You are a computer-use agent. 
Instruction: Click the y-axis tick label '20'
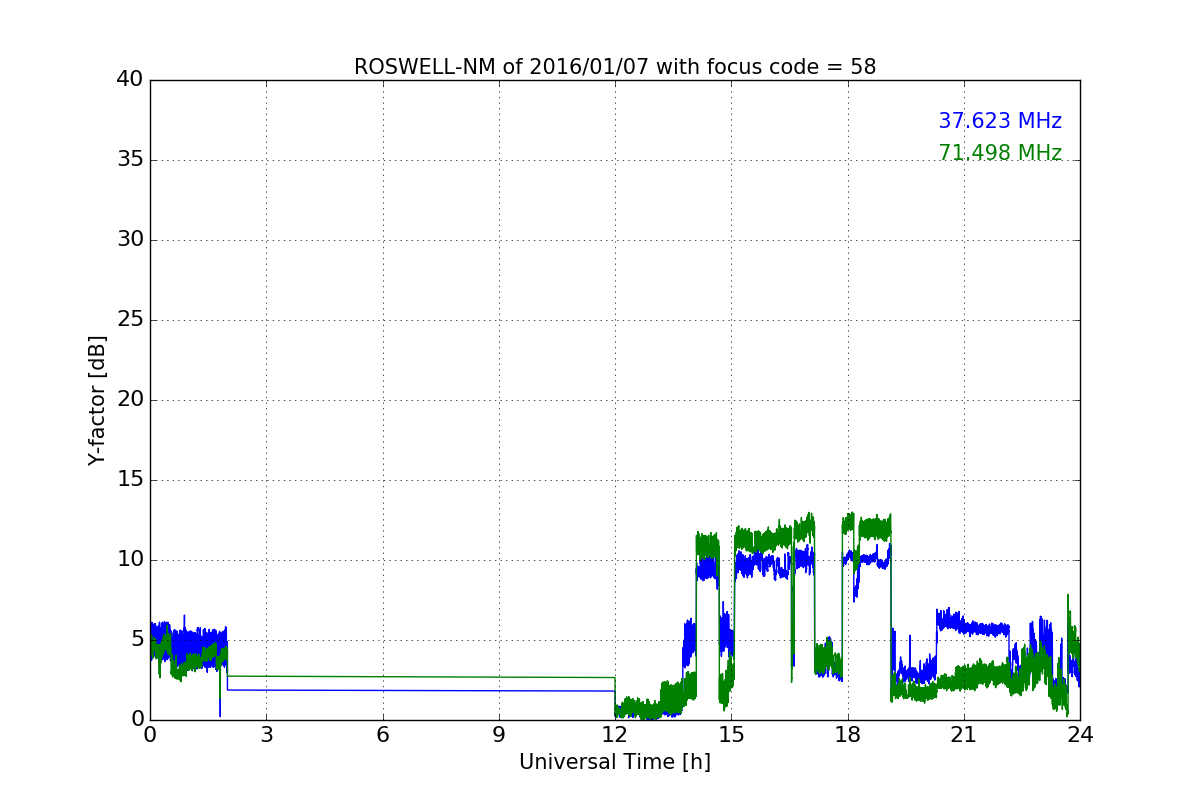coord(130,400)
